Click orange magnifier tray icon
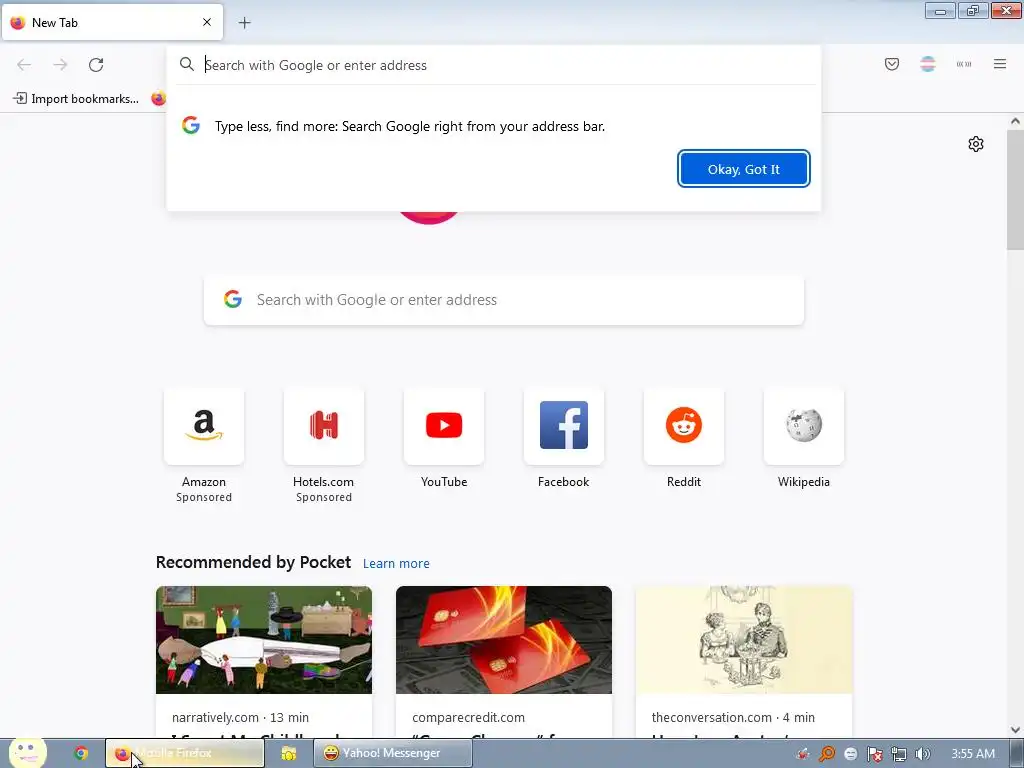 827,754
